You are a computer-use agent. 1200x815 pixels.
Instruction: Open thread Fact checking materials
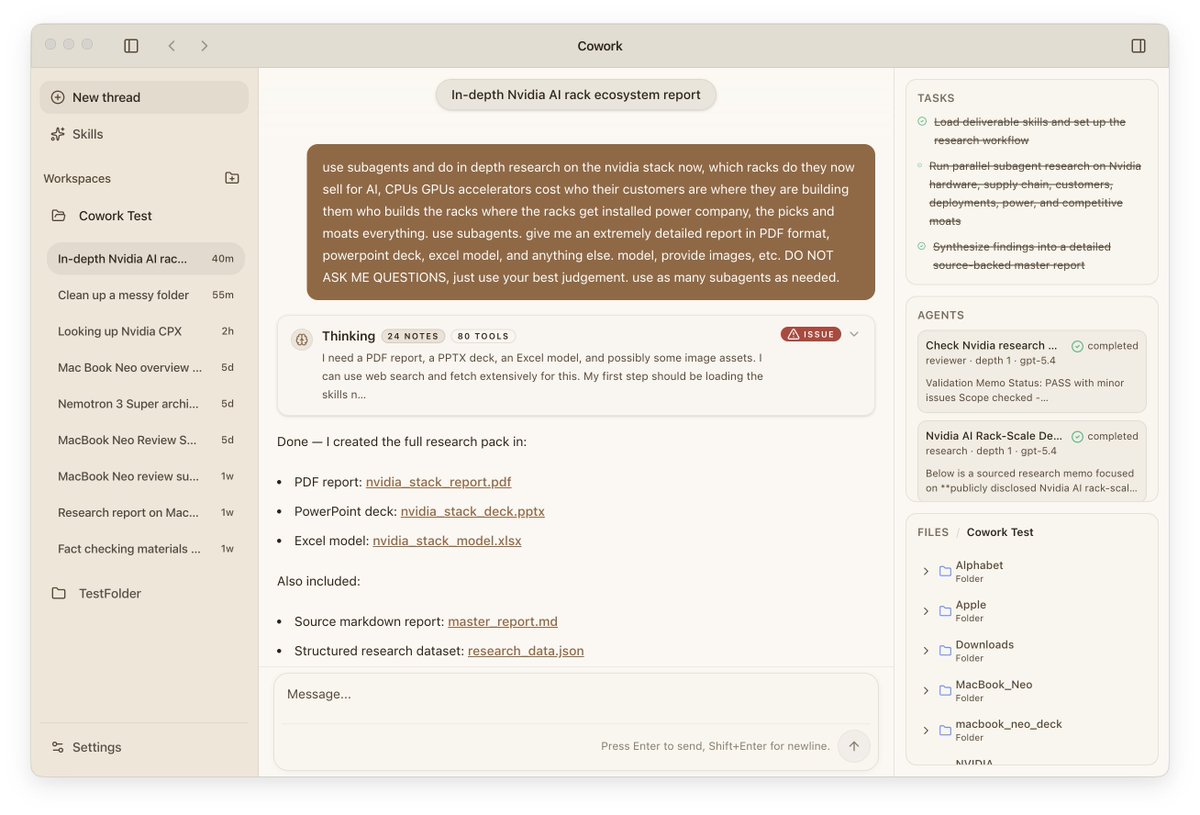tap(146, 548)
